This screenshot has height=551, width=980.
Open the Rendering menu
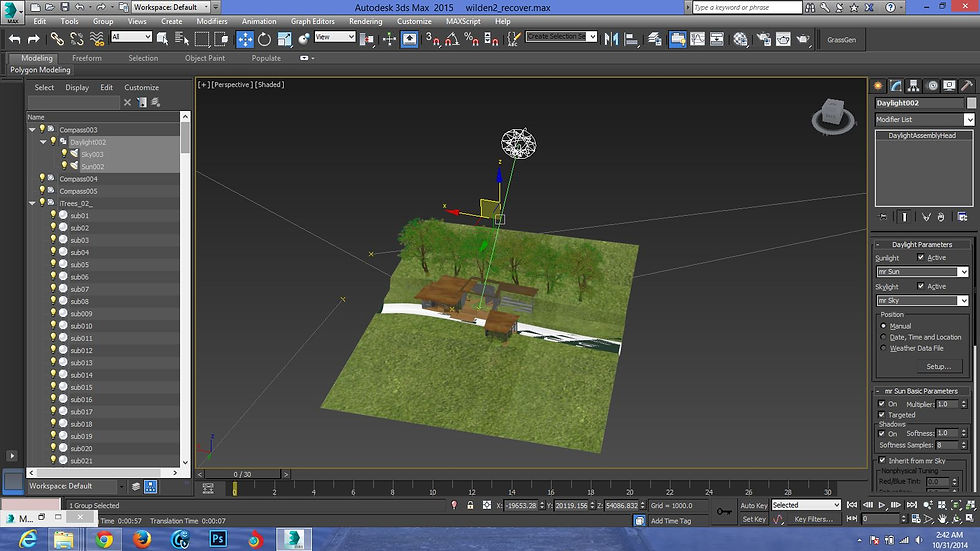(x=365, y=21)
